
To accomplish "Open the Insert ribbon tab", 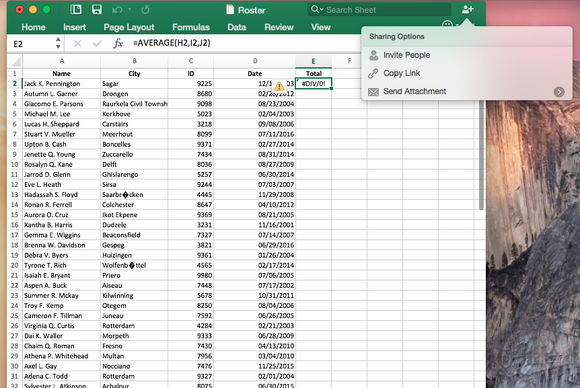I will (x=74, y=27).
